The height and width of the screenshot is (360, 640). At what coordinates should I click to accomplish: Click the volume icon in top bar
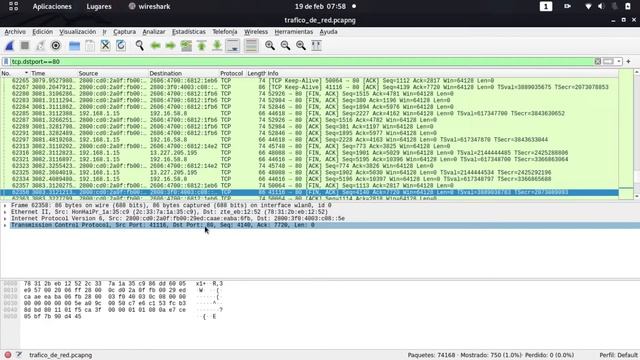[601, 7]
